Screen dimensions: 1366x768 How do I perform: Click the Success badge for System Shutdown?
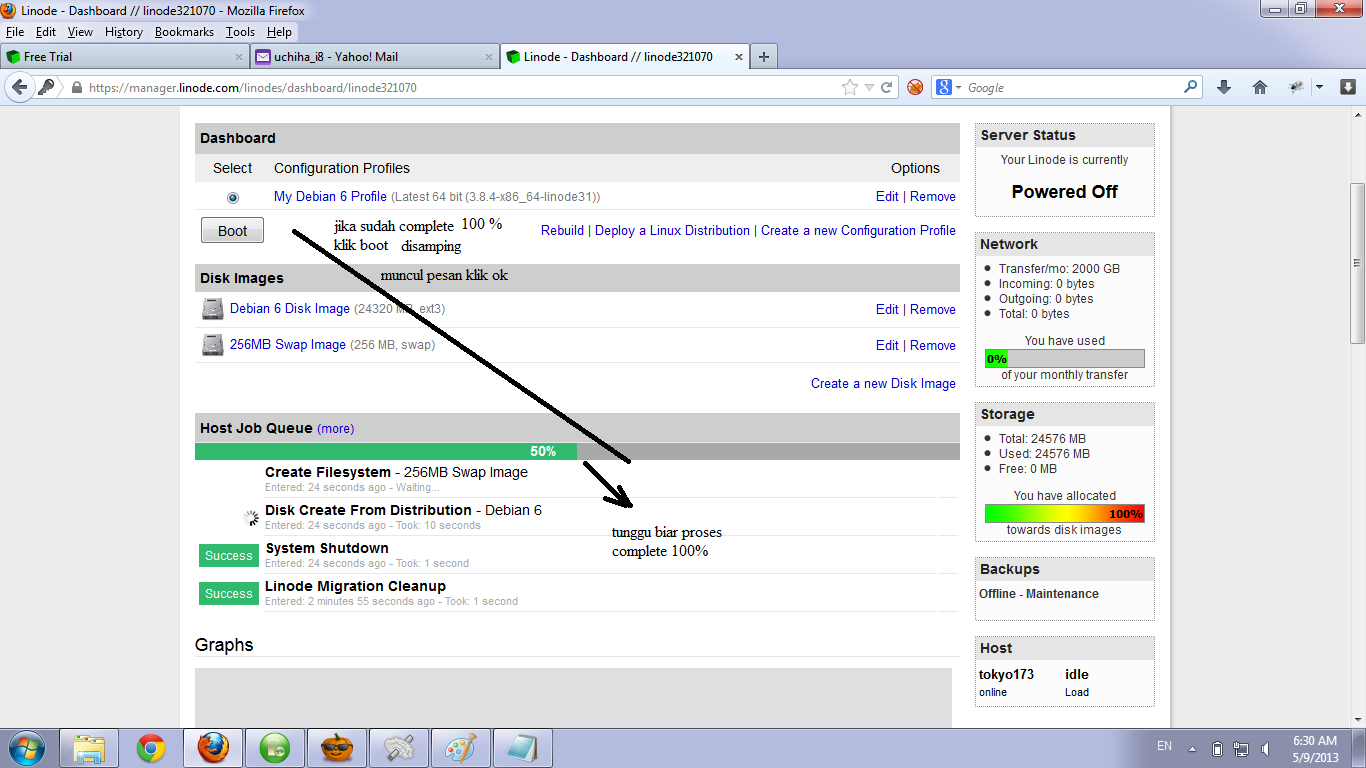pos(229,556)
